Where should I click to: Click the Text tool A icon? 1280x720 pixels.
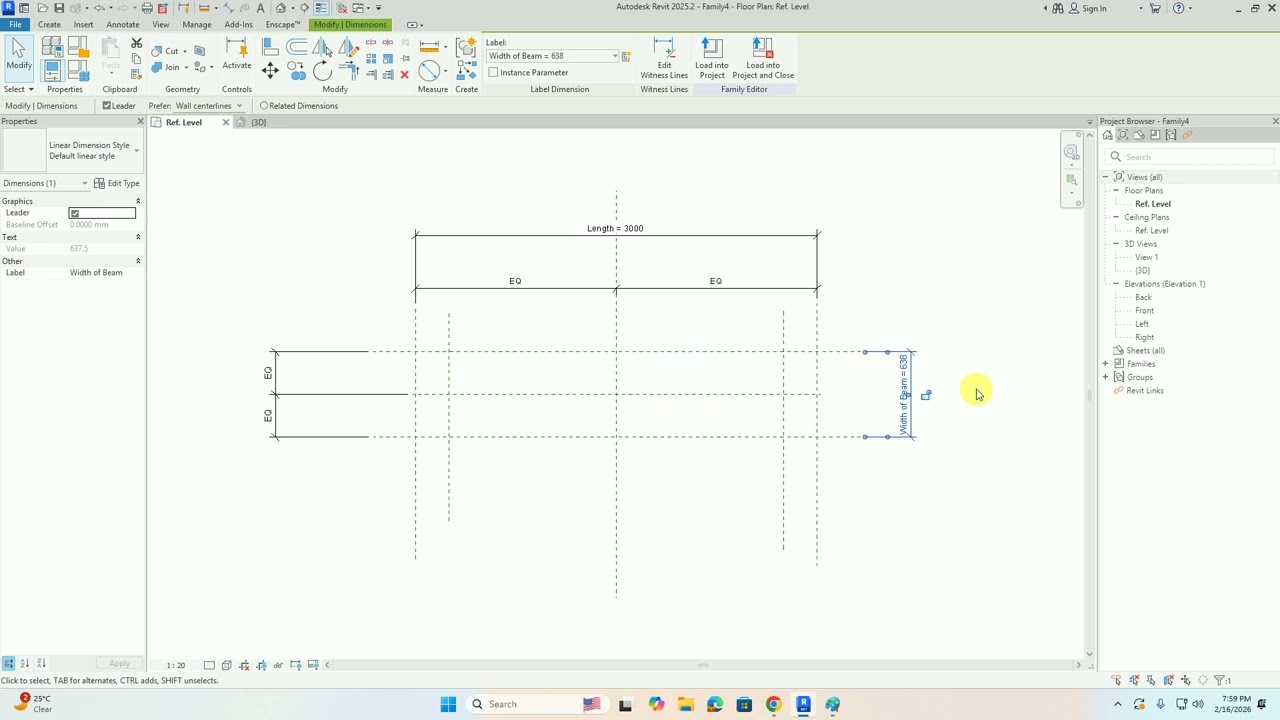point(260,8)
